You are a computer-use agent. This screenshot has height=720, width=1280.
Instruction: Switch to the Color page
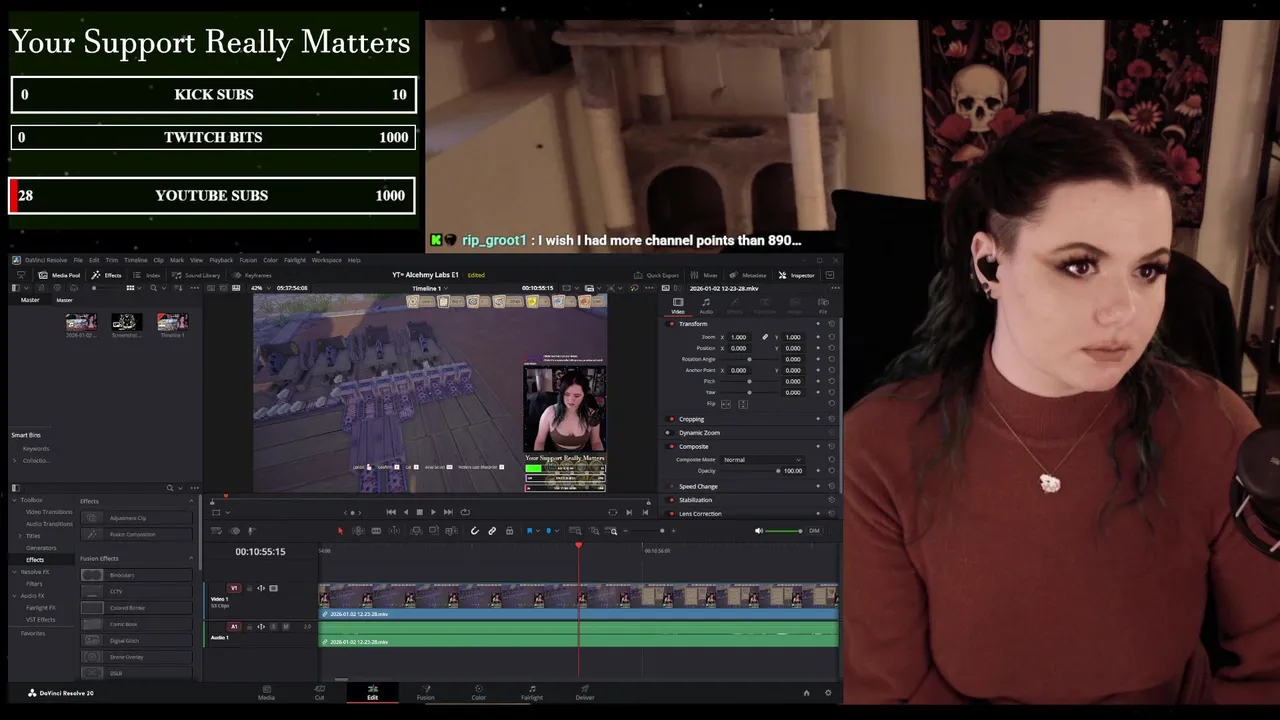tap(479, 692)
